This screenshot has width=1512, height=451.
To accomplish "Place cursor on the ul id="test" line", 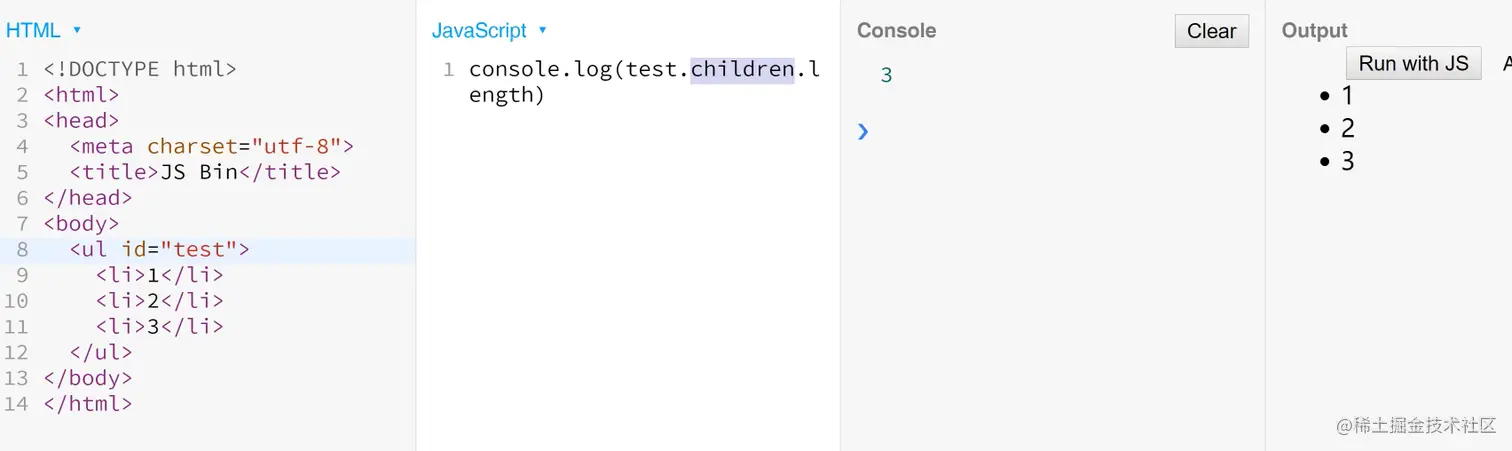I will click(x=159, y=249).
